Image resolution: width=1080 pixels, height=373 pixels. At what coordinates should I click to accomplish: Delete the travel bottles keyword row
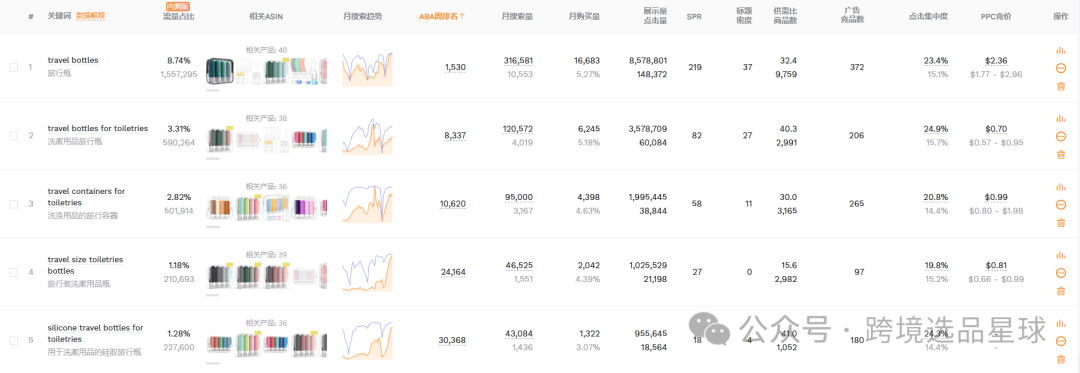tap(1061, 86)
